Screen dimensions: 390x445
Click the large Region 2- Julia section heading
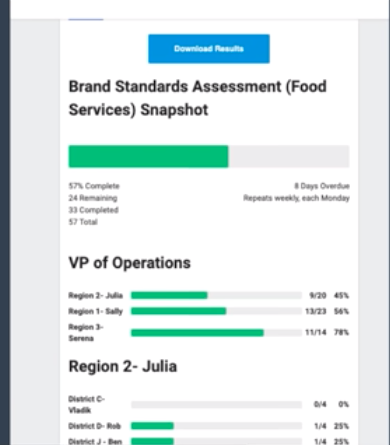(123, 367)
